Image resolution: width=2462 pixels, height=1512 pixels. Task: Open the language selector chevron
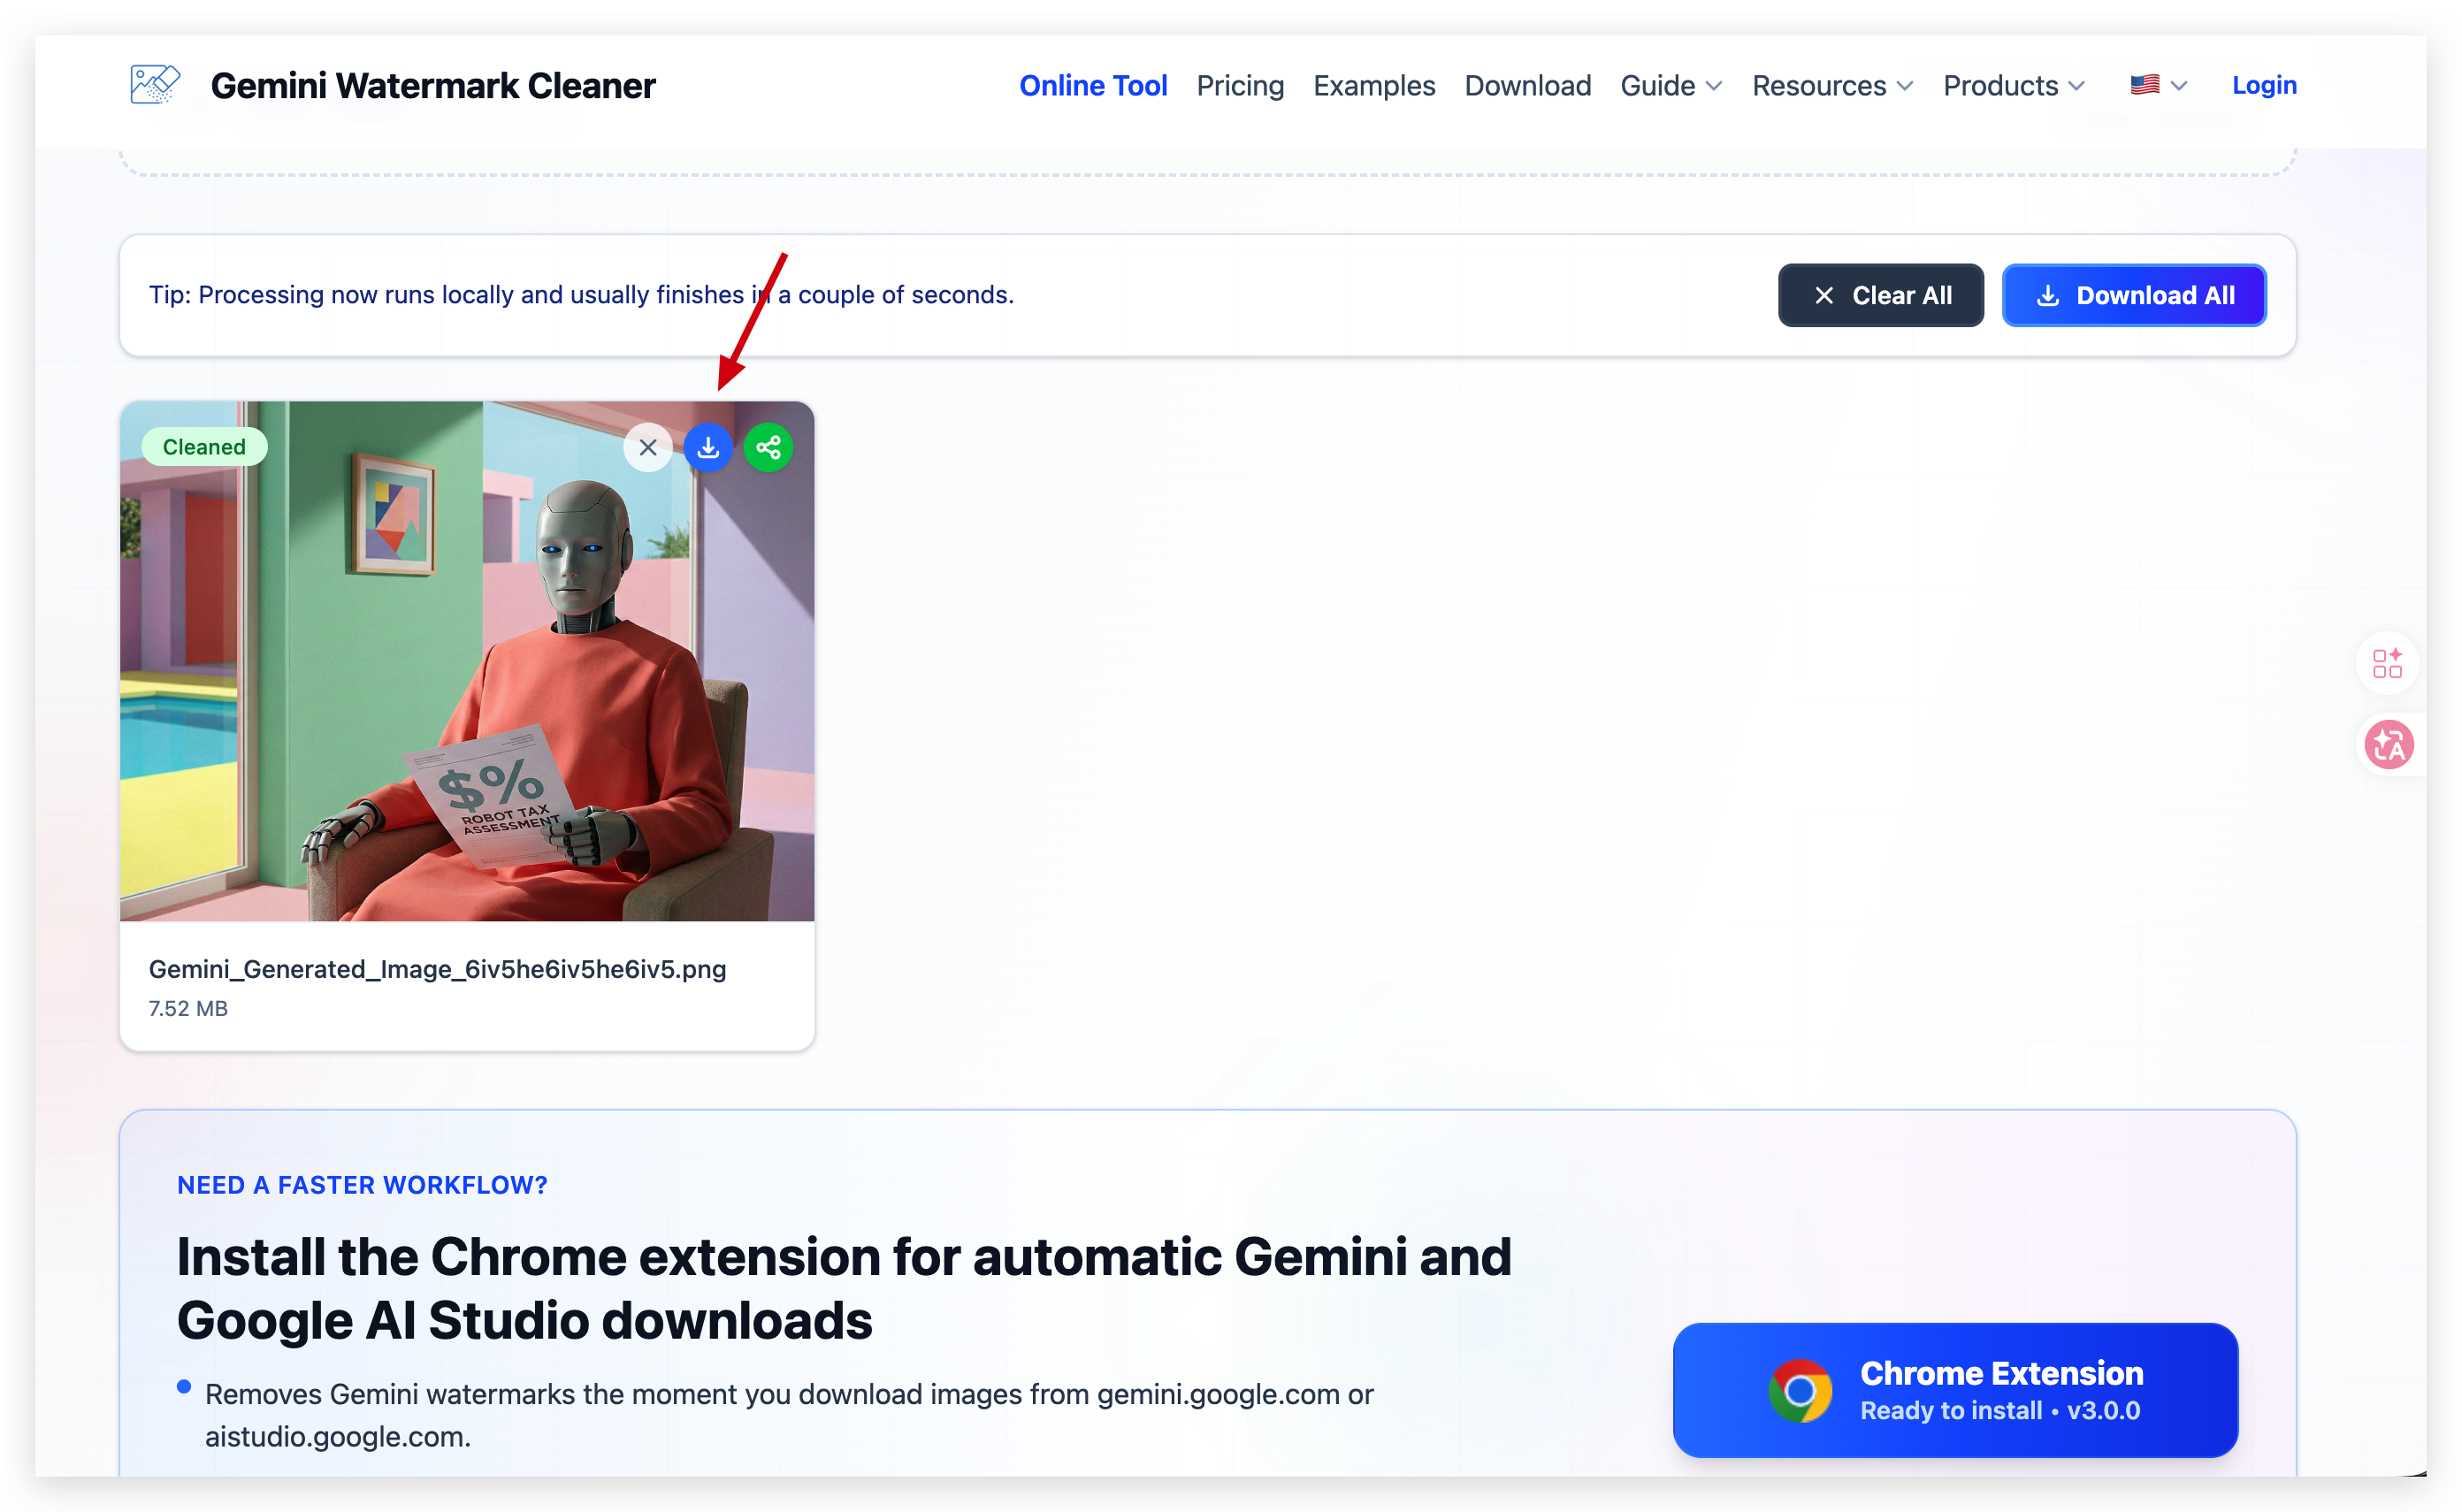2180,86
